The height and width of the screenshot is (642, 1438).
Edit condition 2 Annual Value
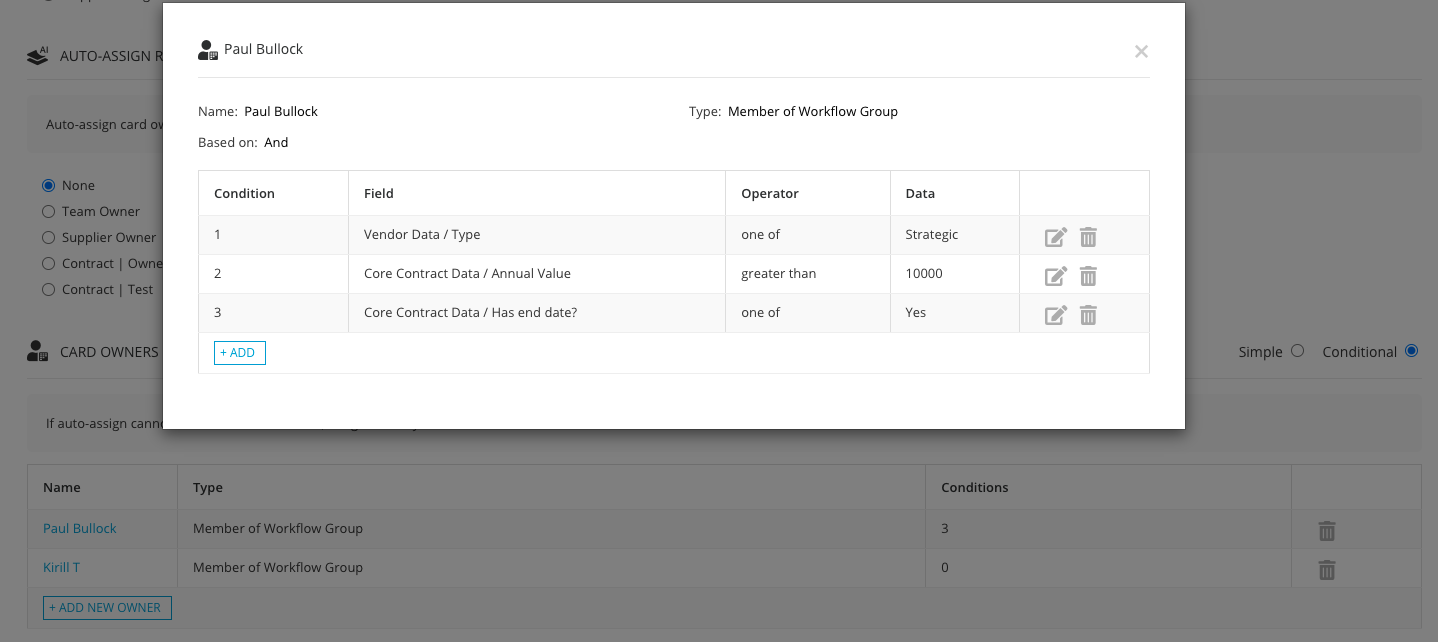pyautogui.click(x=1056, y=276)
